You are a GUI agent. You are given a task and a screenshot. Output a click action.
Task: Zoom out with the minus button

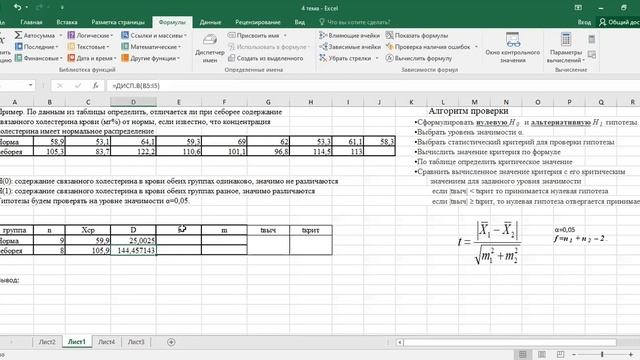pyautogui.click(x=573, y=354)
